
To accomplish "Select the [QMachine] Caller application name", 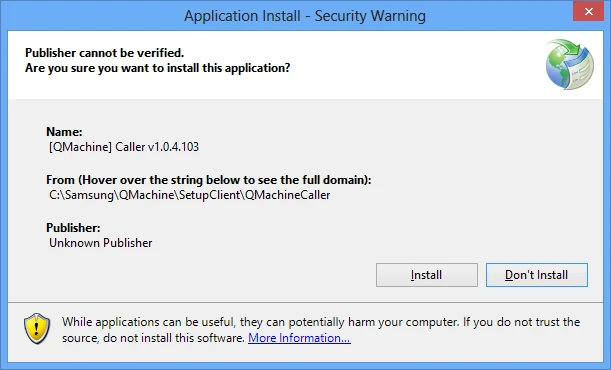I will [x=97, y=147].
